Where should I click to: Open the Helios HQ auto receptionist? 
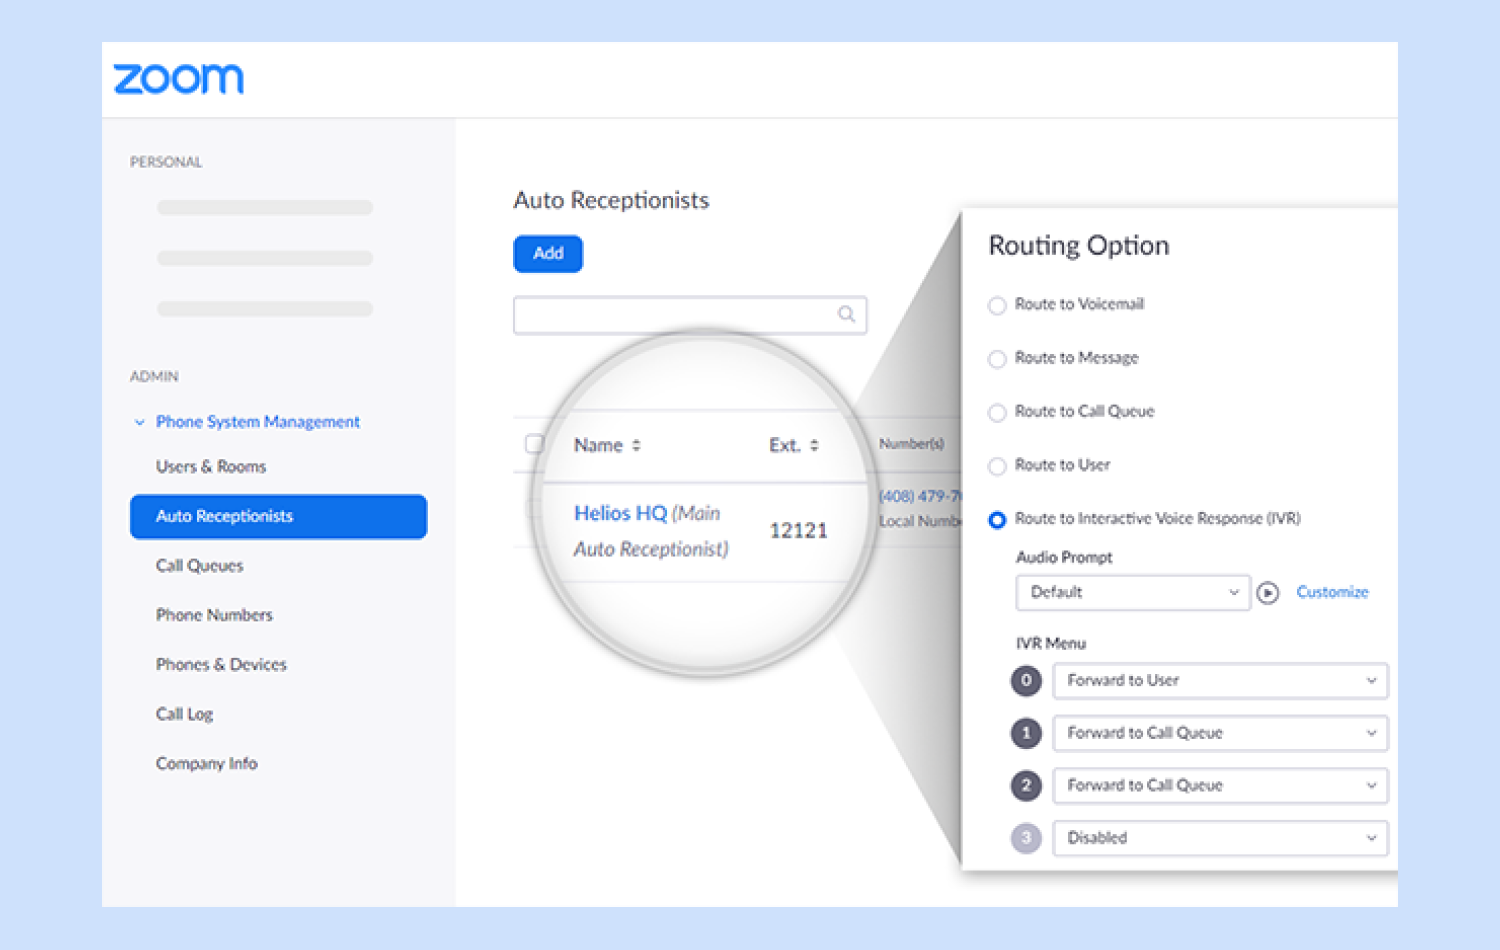(620, 513)
